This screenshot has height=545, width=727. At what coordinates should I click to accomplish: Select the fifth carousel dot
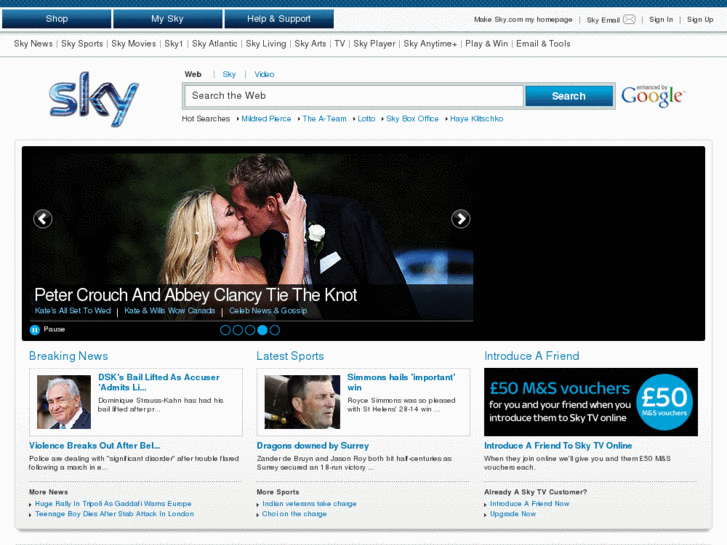pos(275,330)
